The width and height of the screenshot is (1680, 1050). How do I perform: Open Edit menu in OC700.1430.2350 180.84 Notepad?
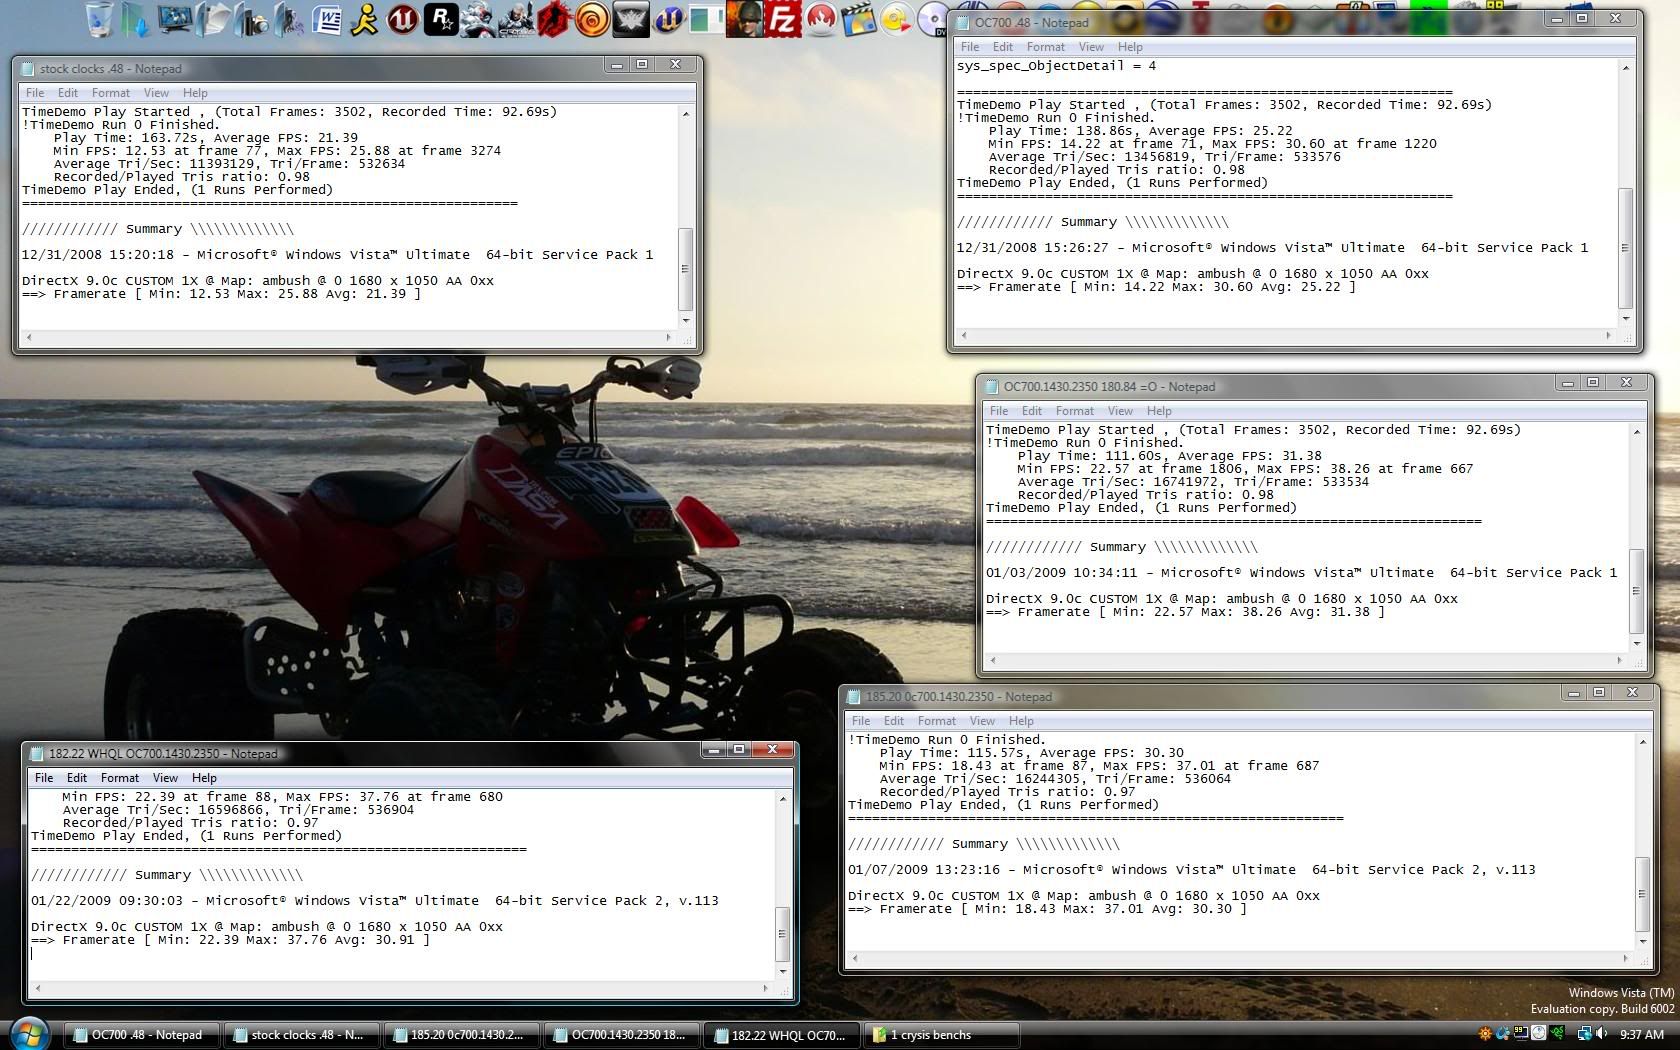coord(1032,411)
